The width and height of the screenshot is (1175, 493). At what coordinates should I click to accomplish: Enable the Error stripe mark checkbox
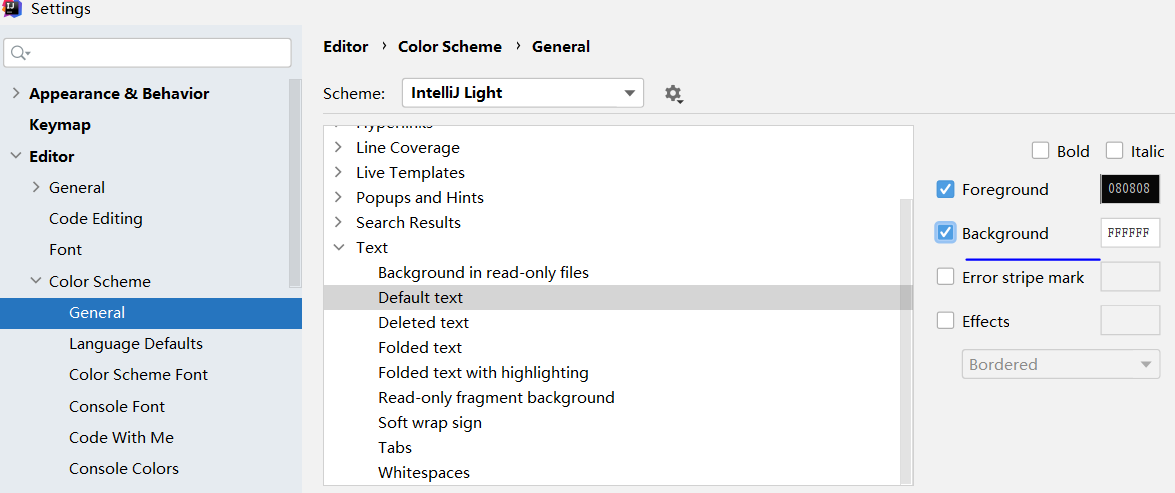pyautogui.click(x=945, y=277)
